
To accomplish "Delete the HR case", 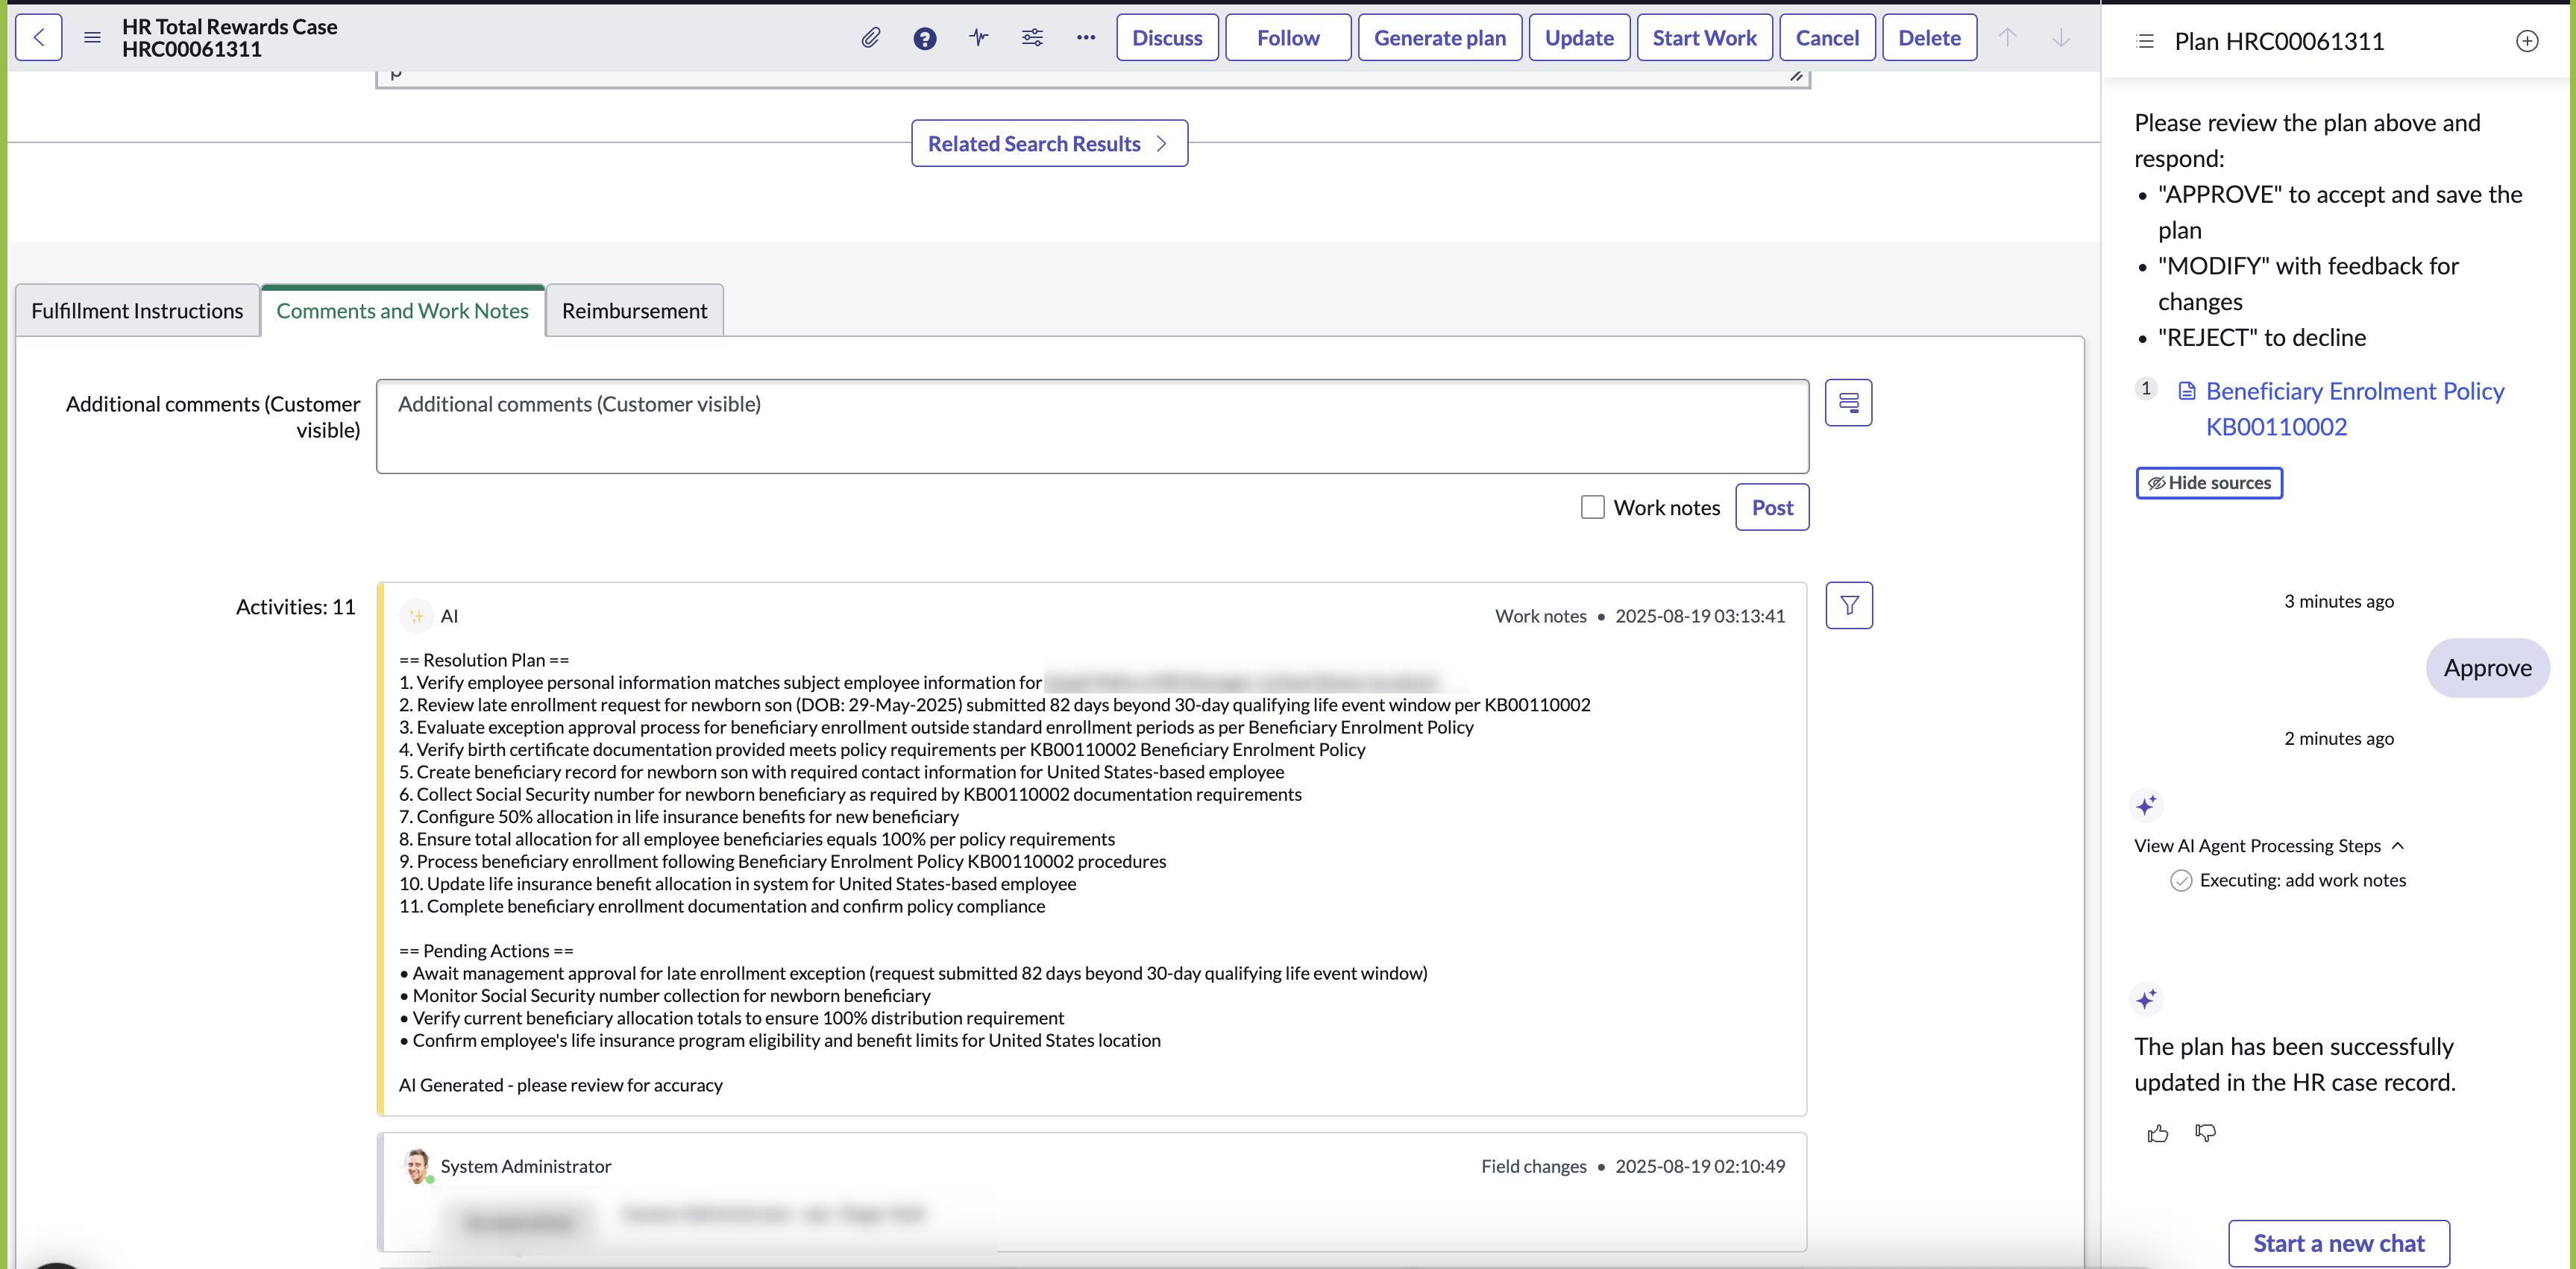I will click(x=1929, y=38).
